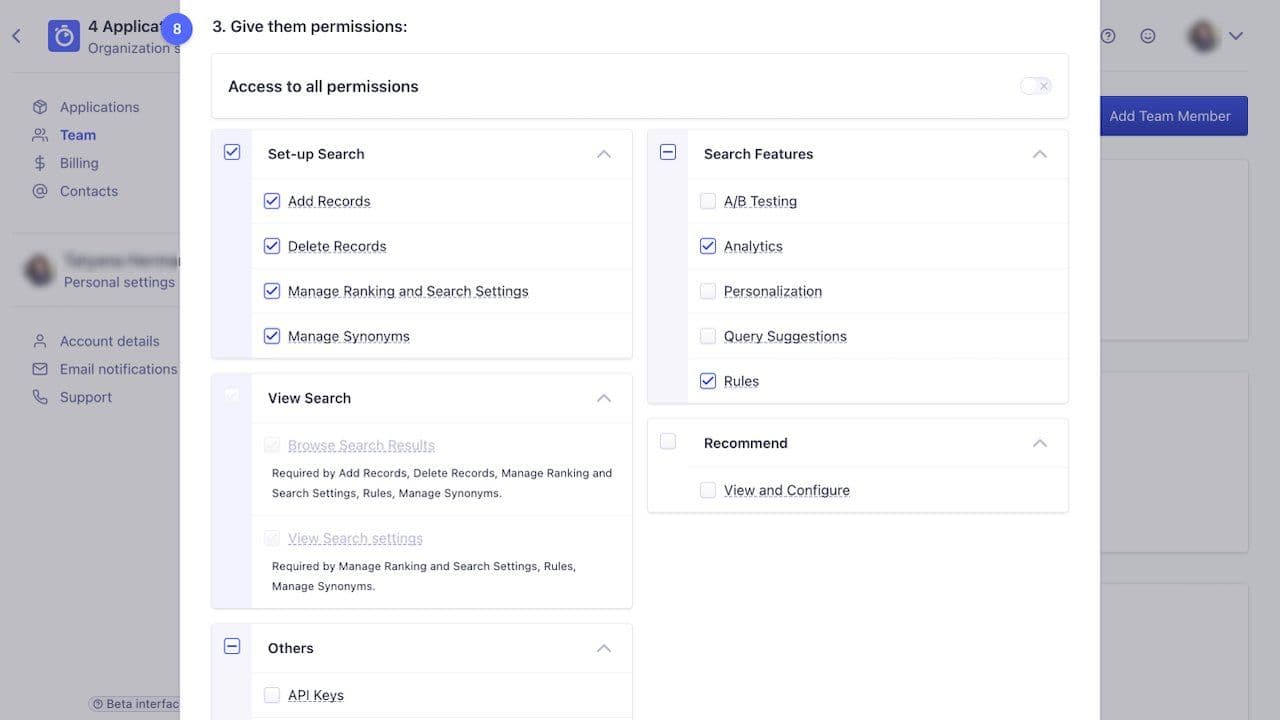Viewport: 1280px width, 720px height.
Task: Click the Browse Search Results label
Action: pos(361,445)
